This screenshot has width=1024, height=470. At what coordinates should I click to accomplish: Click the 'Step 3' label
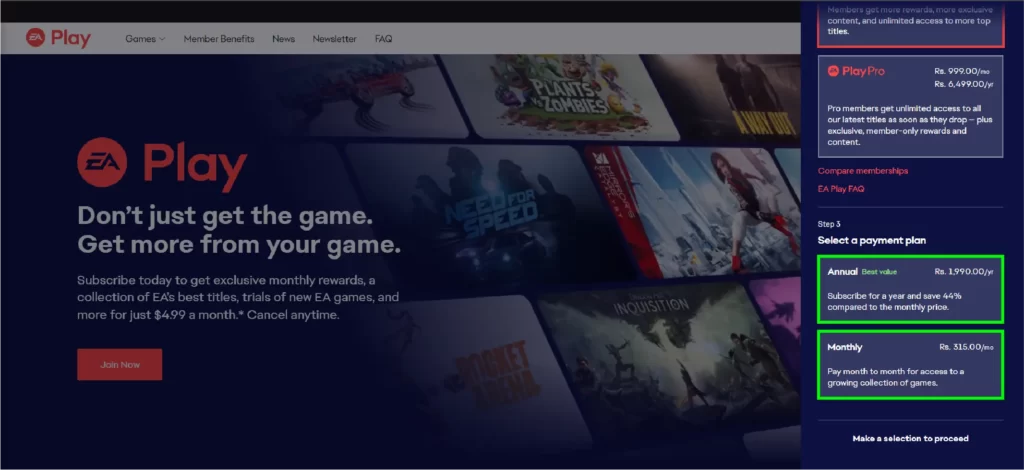(x=829, y=224)
